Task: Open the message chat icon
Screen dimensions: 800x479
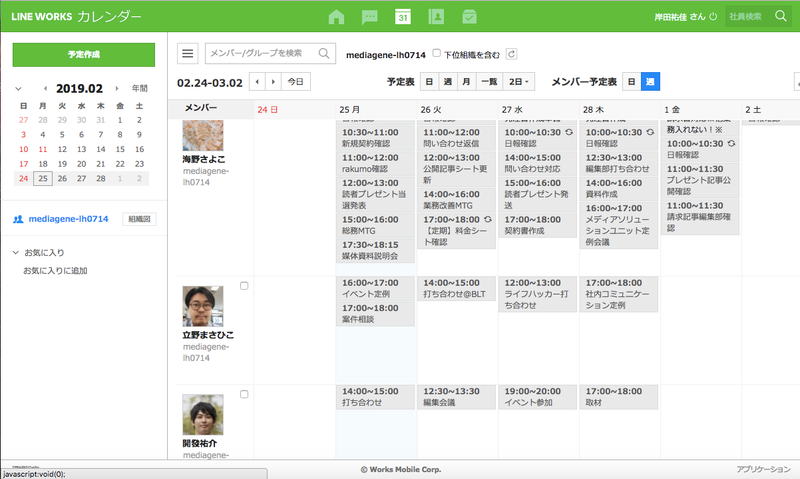Action: tap(369, 17)
